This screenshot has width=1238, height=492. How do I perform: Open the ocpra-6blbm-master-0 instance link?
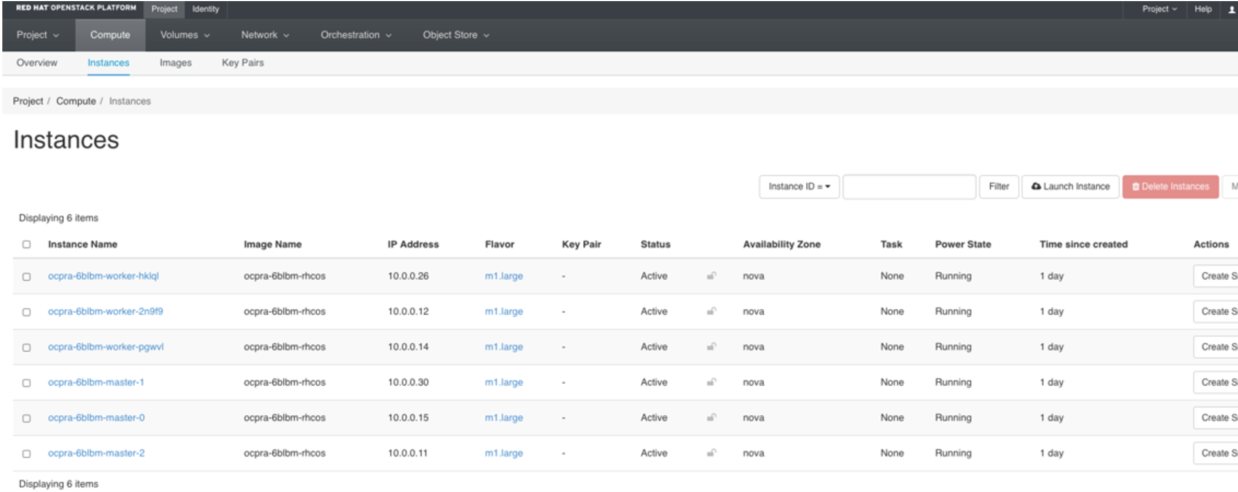coord(96,418)
